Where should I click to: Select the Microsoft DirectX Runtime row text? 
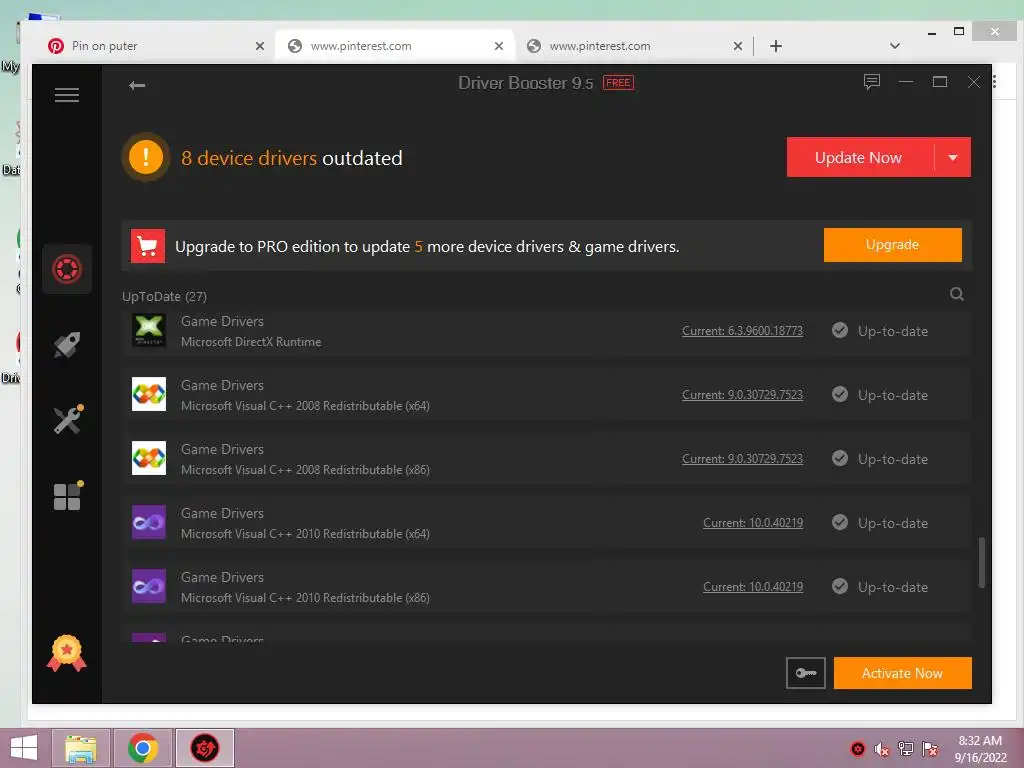click(251, 342)
